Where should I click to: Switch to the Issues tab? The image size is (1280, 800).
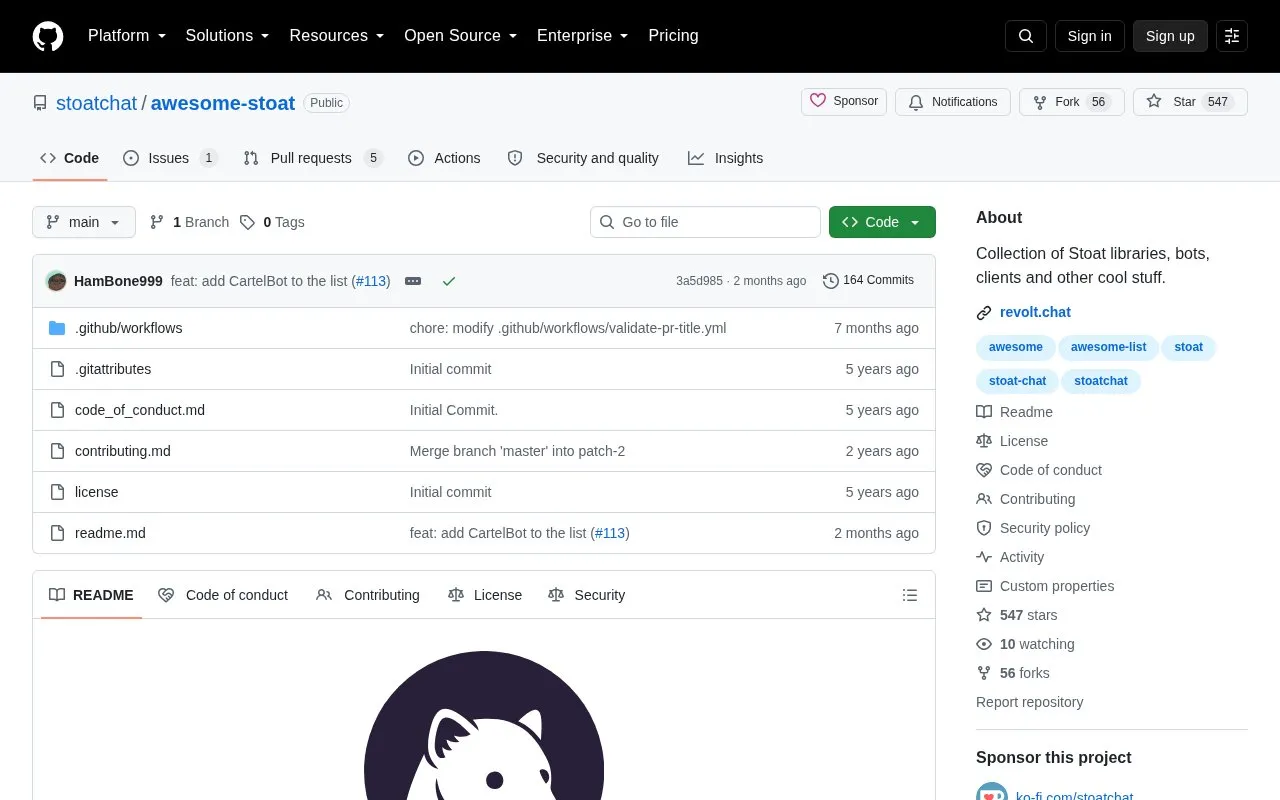(170, 158)
